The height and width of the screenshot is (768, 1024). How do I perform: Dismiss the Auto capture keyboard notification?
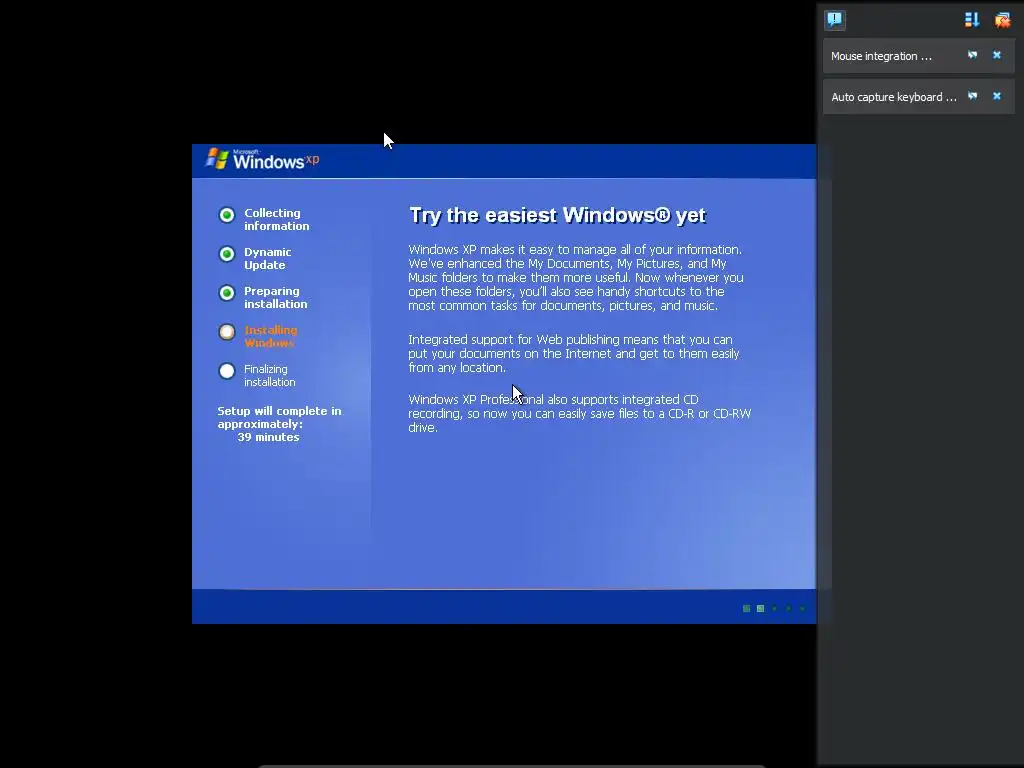pos(997,97)
